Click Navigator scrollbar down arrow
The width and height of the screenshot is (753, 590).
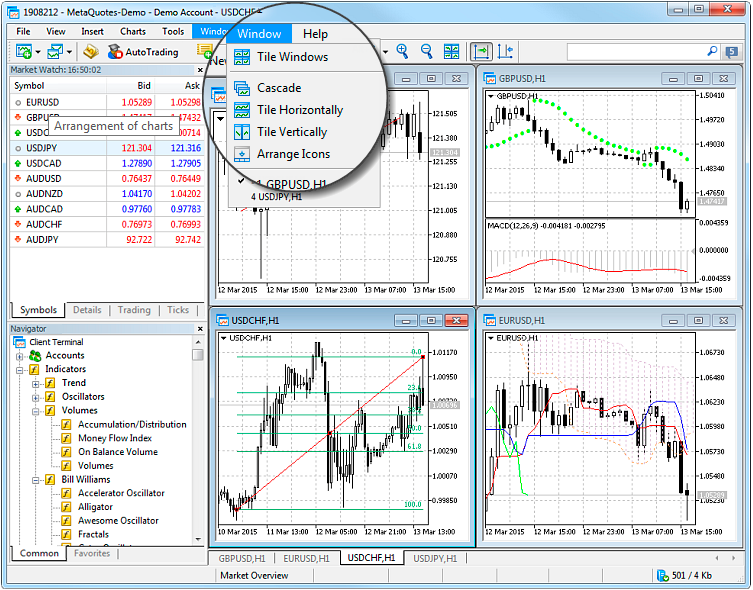tap(198, 540)
